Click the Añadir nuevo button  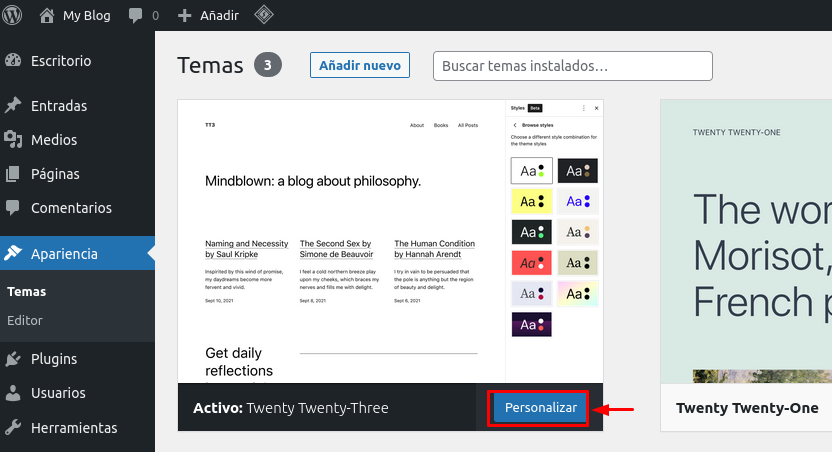click(360, 65)
